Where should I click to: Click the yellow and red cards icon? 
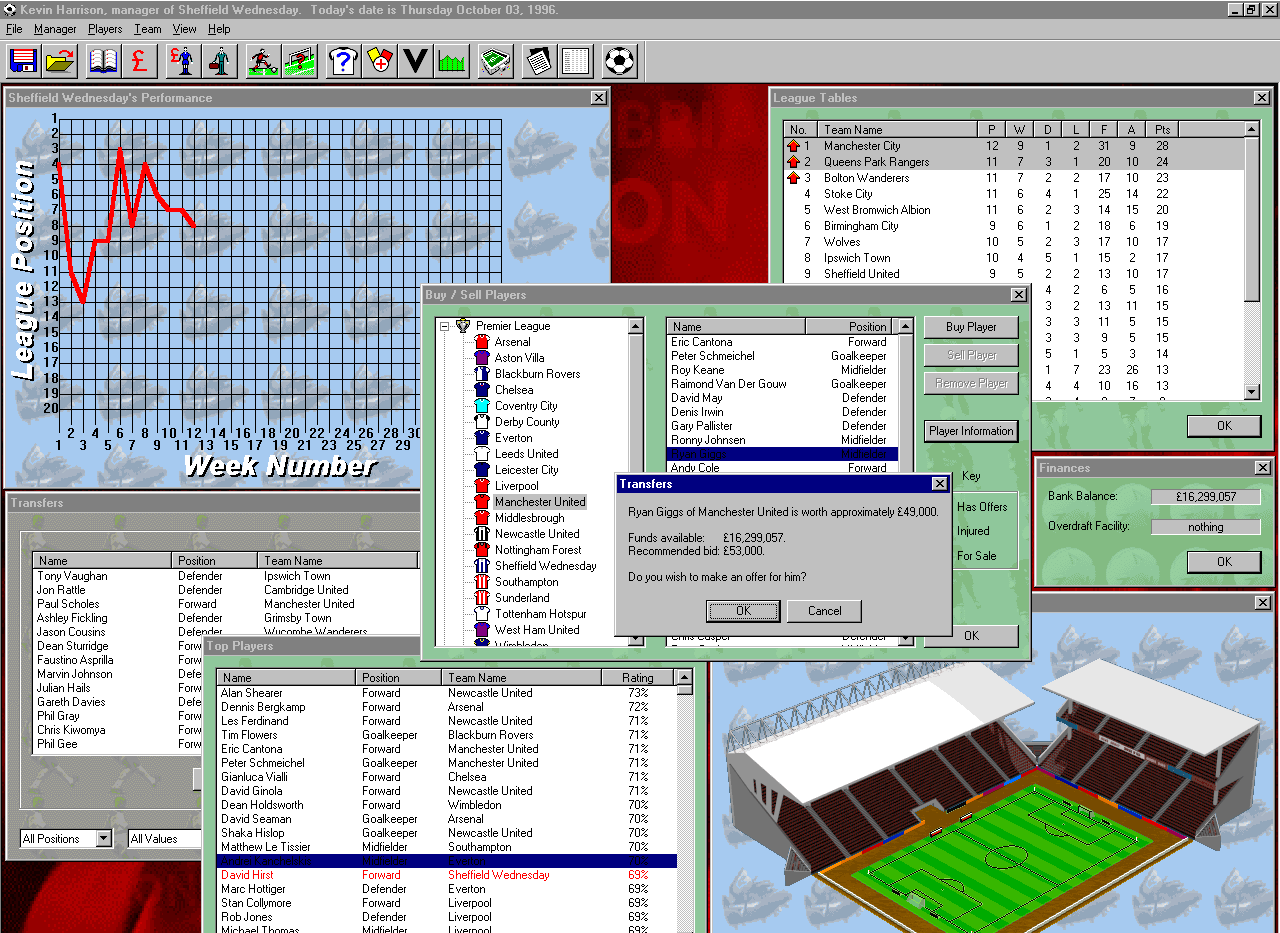click(x=379, y=61)
